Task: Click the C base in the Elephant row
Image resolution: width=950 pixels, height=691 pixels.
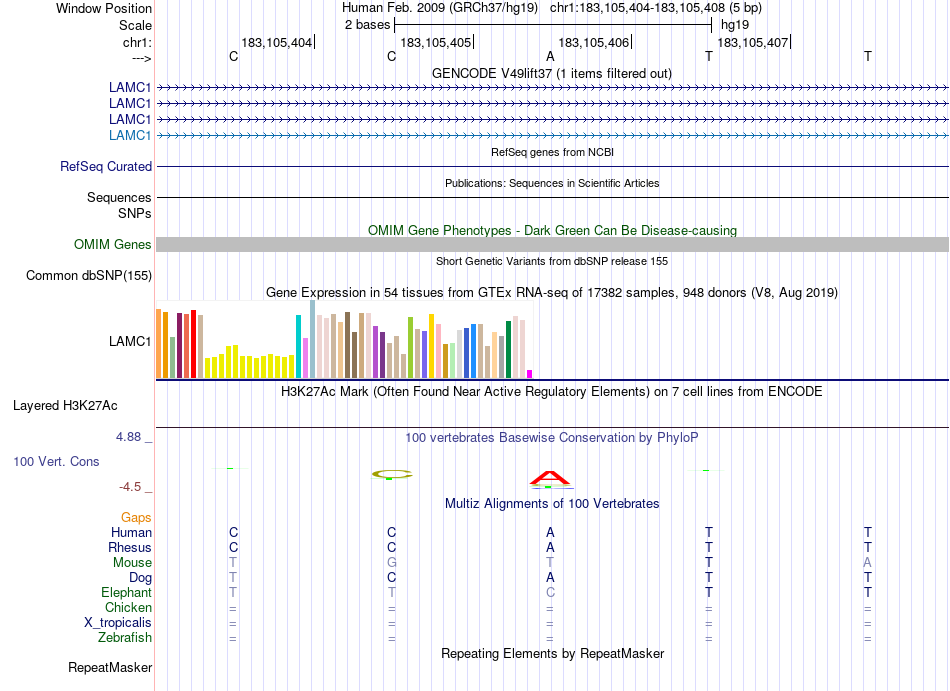Action: (550, 592)
